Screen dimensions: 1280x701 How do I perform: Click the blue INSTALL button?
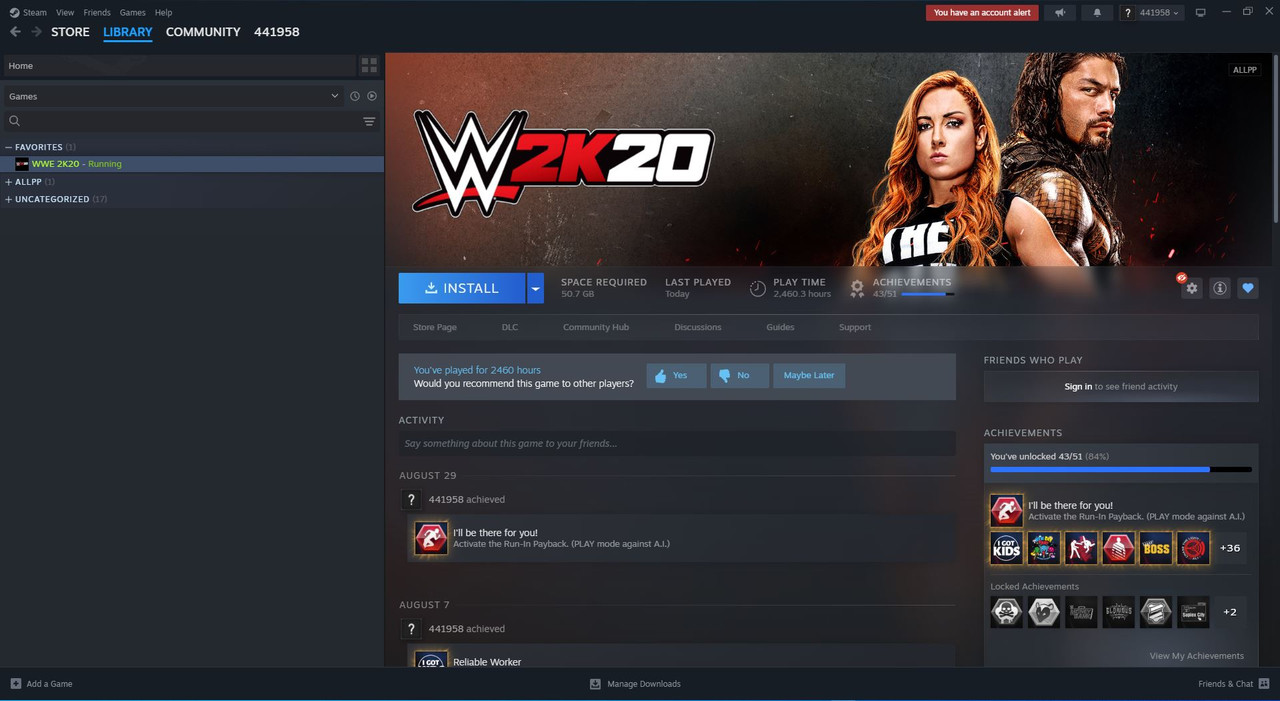point(461,288)
